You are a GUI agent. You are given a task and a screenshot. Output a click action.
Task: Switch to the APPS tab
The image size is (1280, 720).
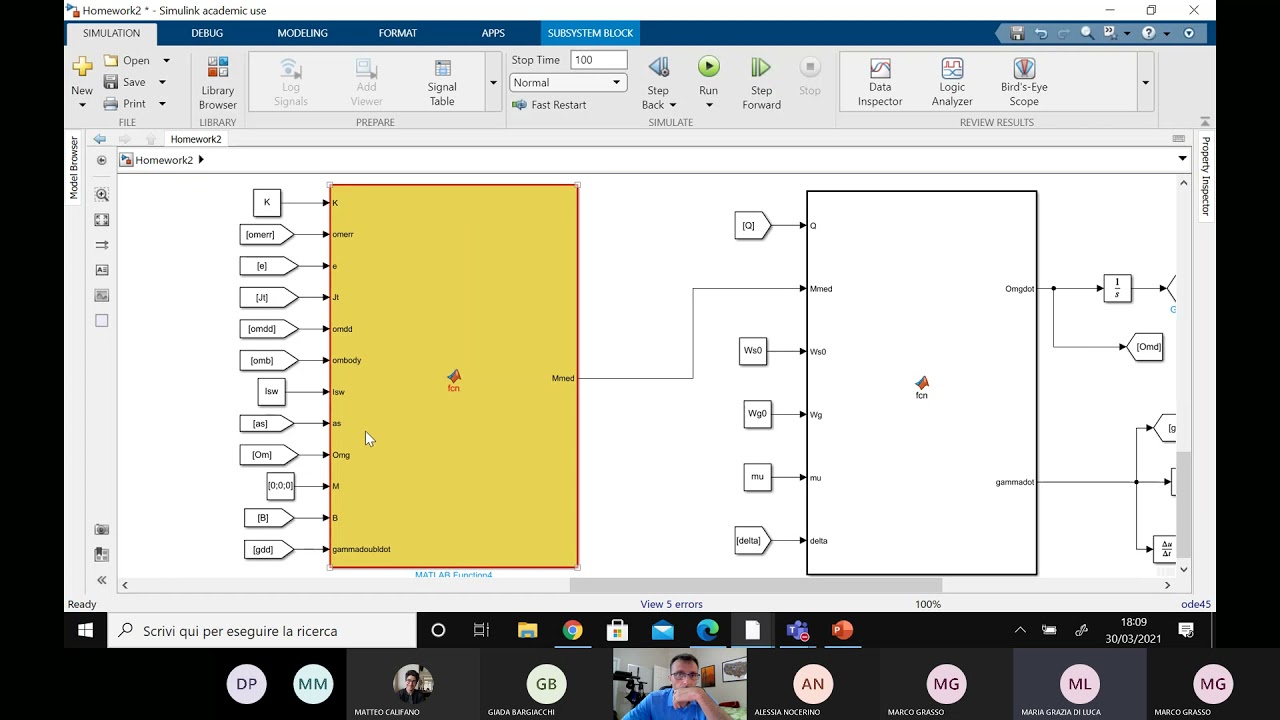click(x=493, y=33)
